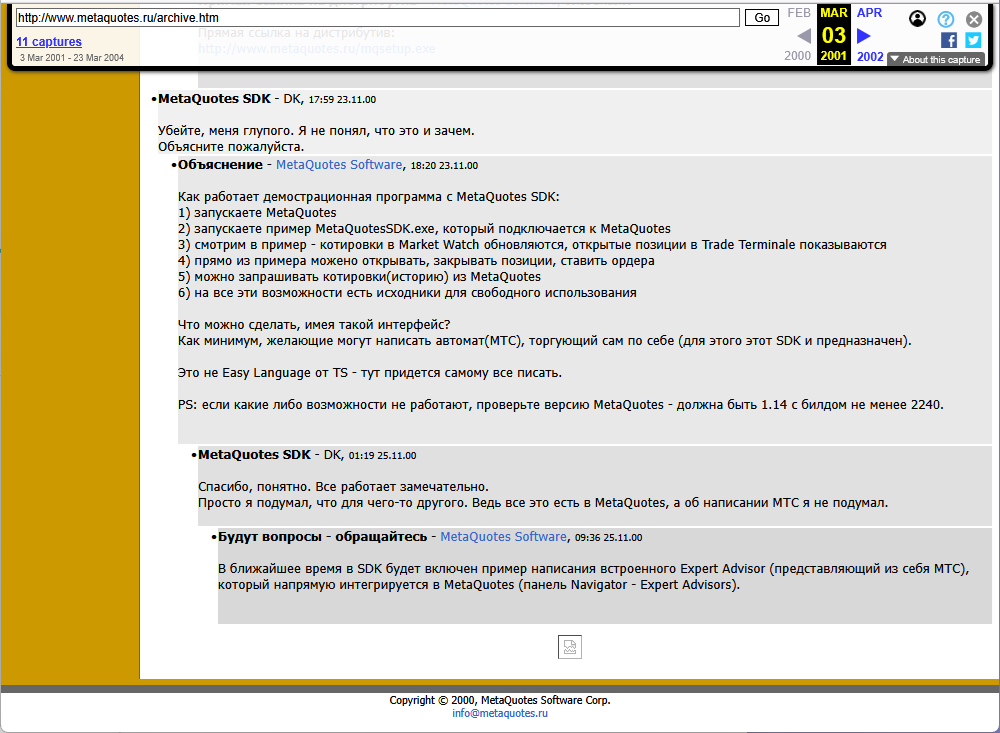Click the capture range 3 Mar 2001 - 23 Mar 2004
The width and height of the screenshot is (1000, 733).
[71, 57]
